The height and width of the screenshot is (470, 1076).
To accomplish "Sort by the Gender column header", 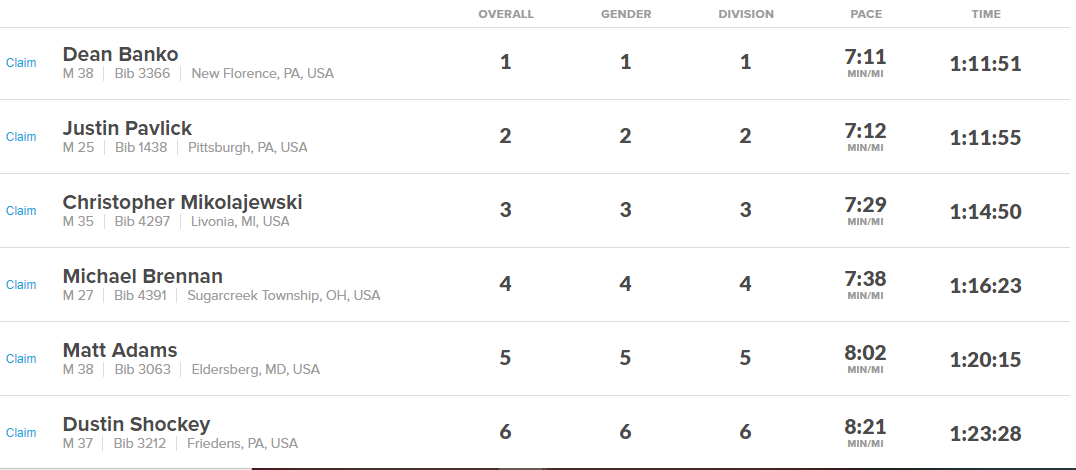I will click(626, 14).
